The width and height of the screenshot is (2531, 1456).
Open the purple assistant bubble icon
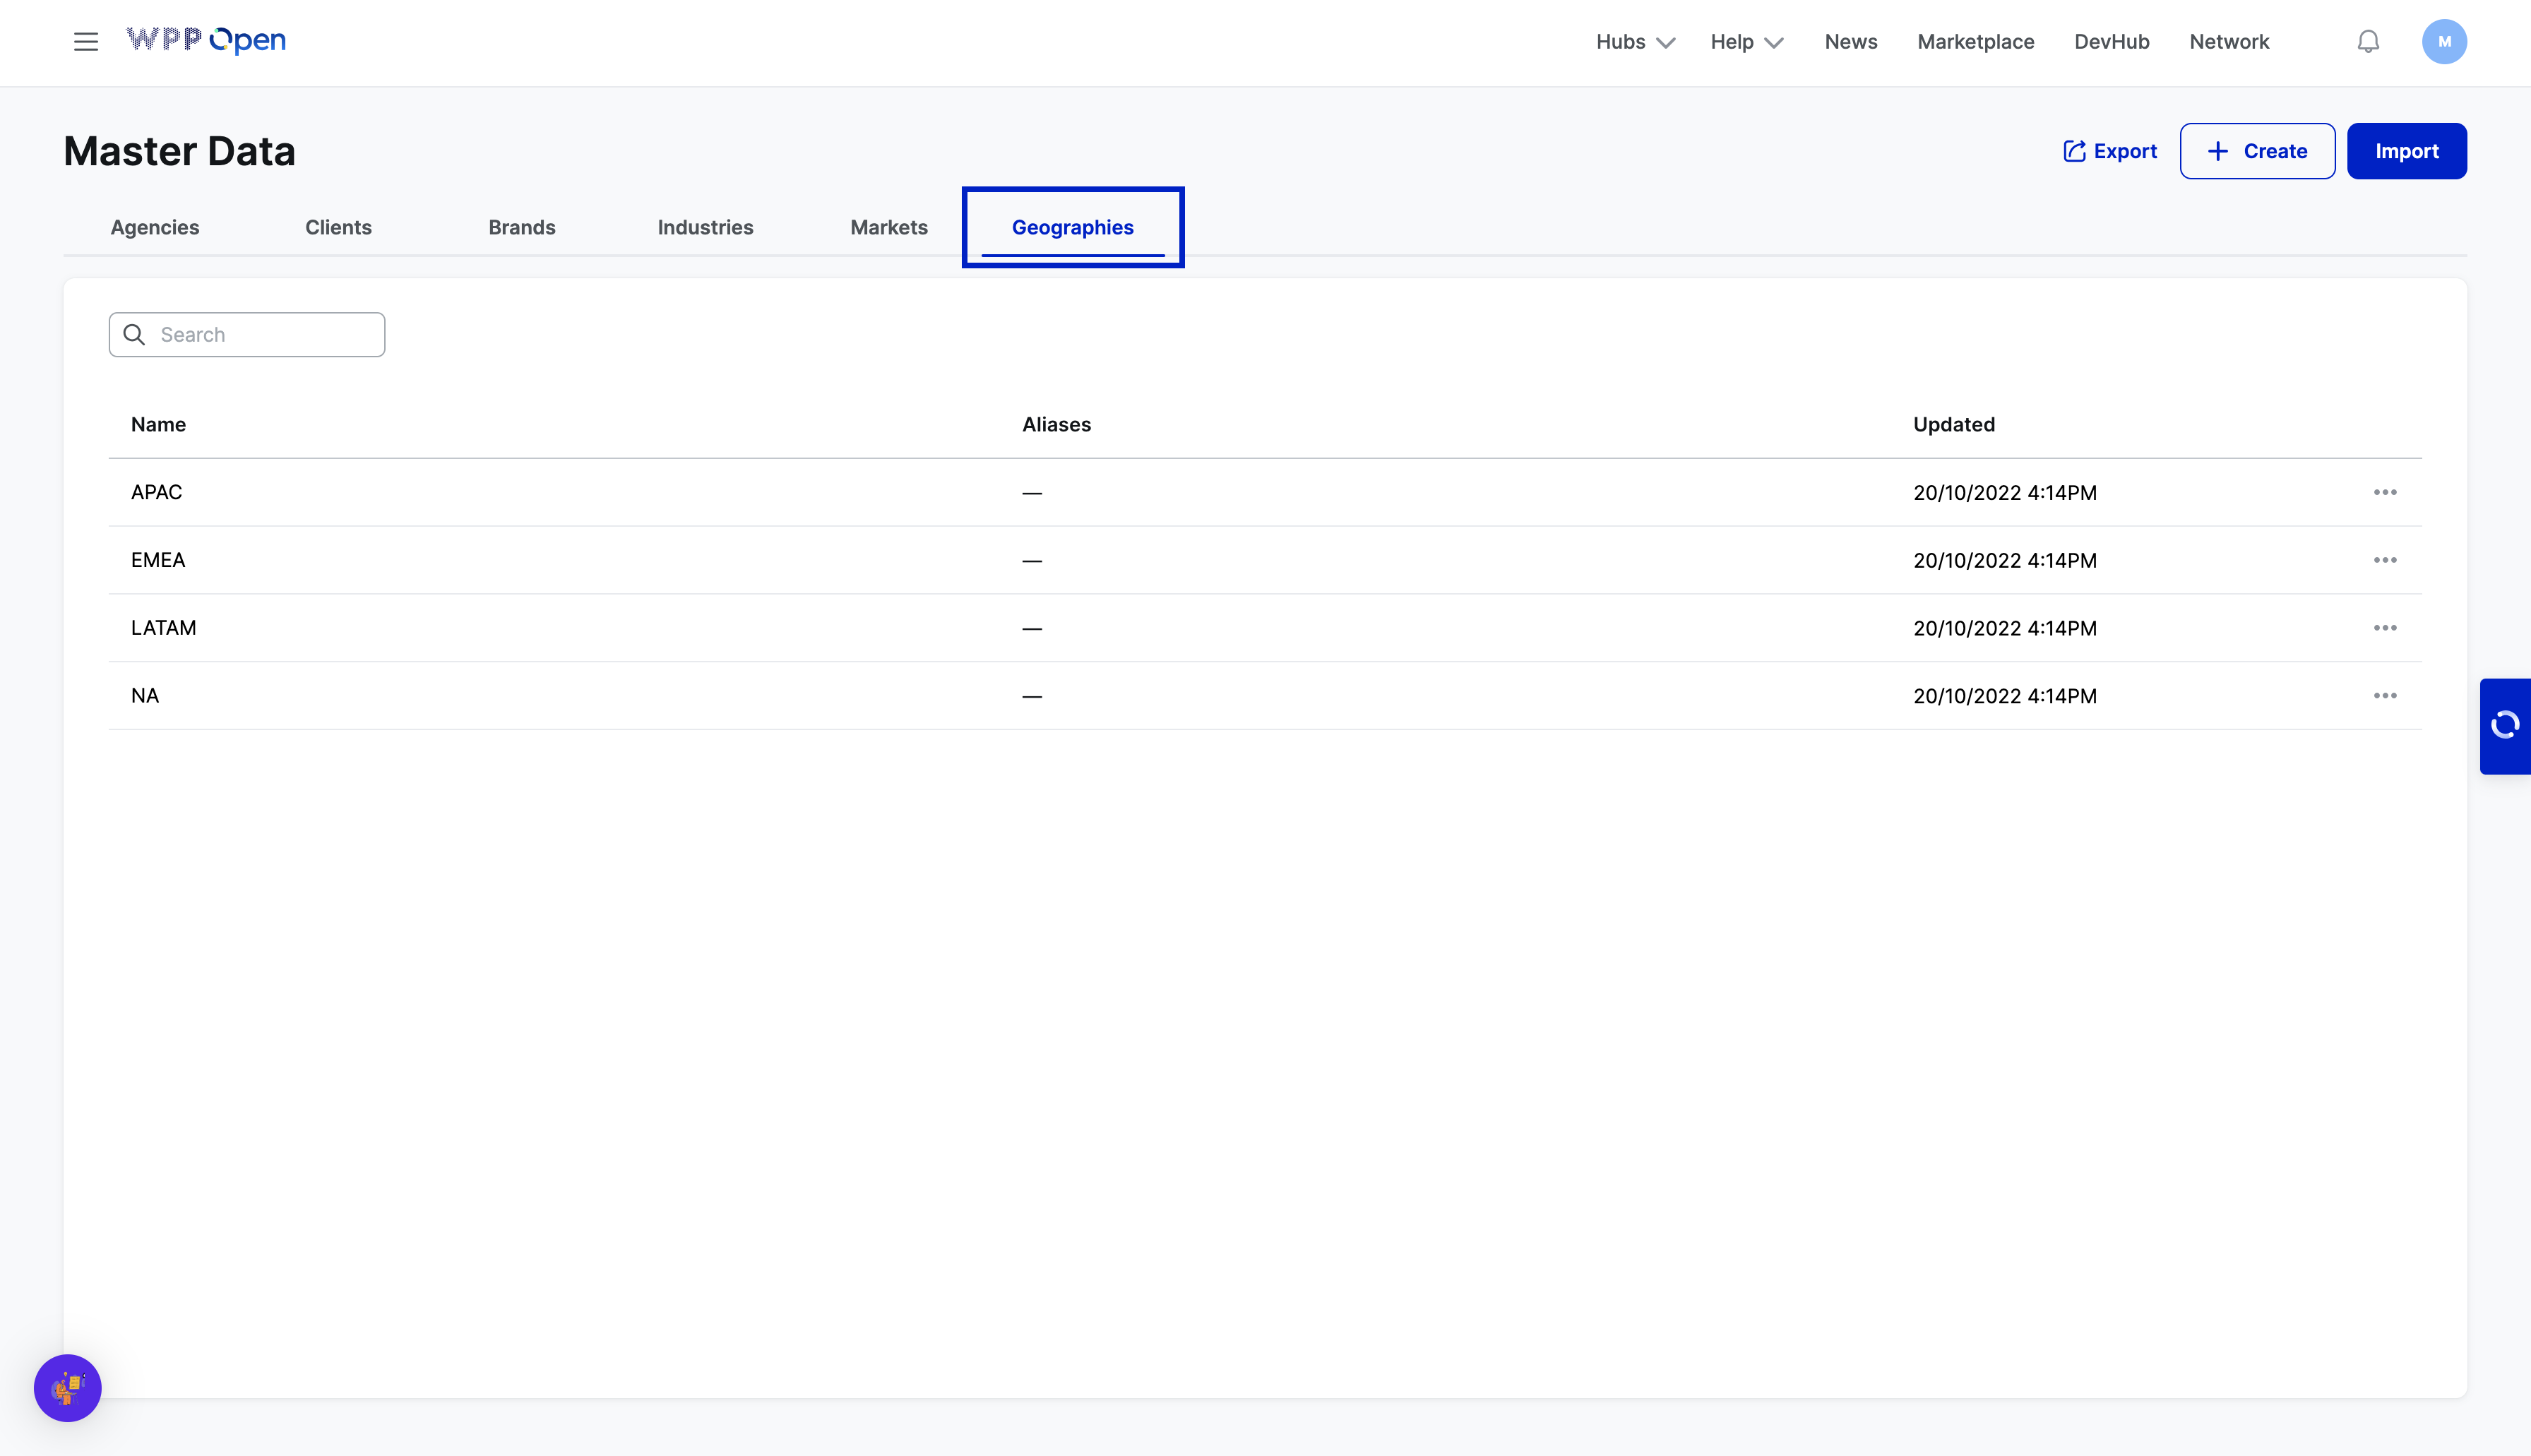click(x=68, y=1387)
